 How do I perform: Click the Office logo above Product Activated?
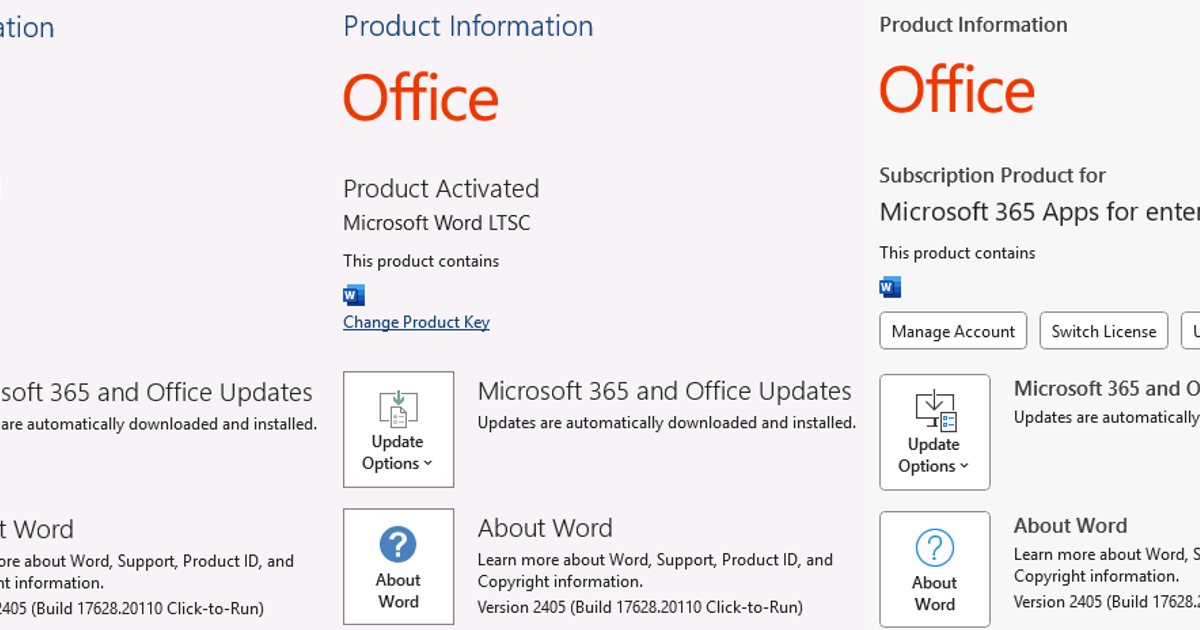pos(421,98)
